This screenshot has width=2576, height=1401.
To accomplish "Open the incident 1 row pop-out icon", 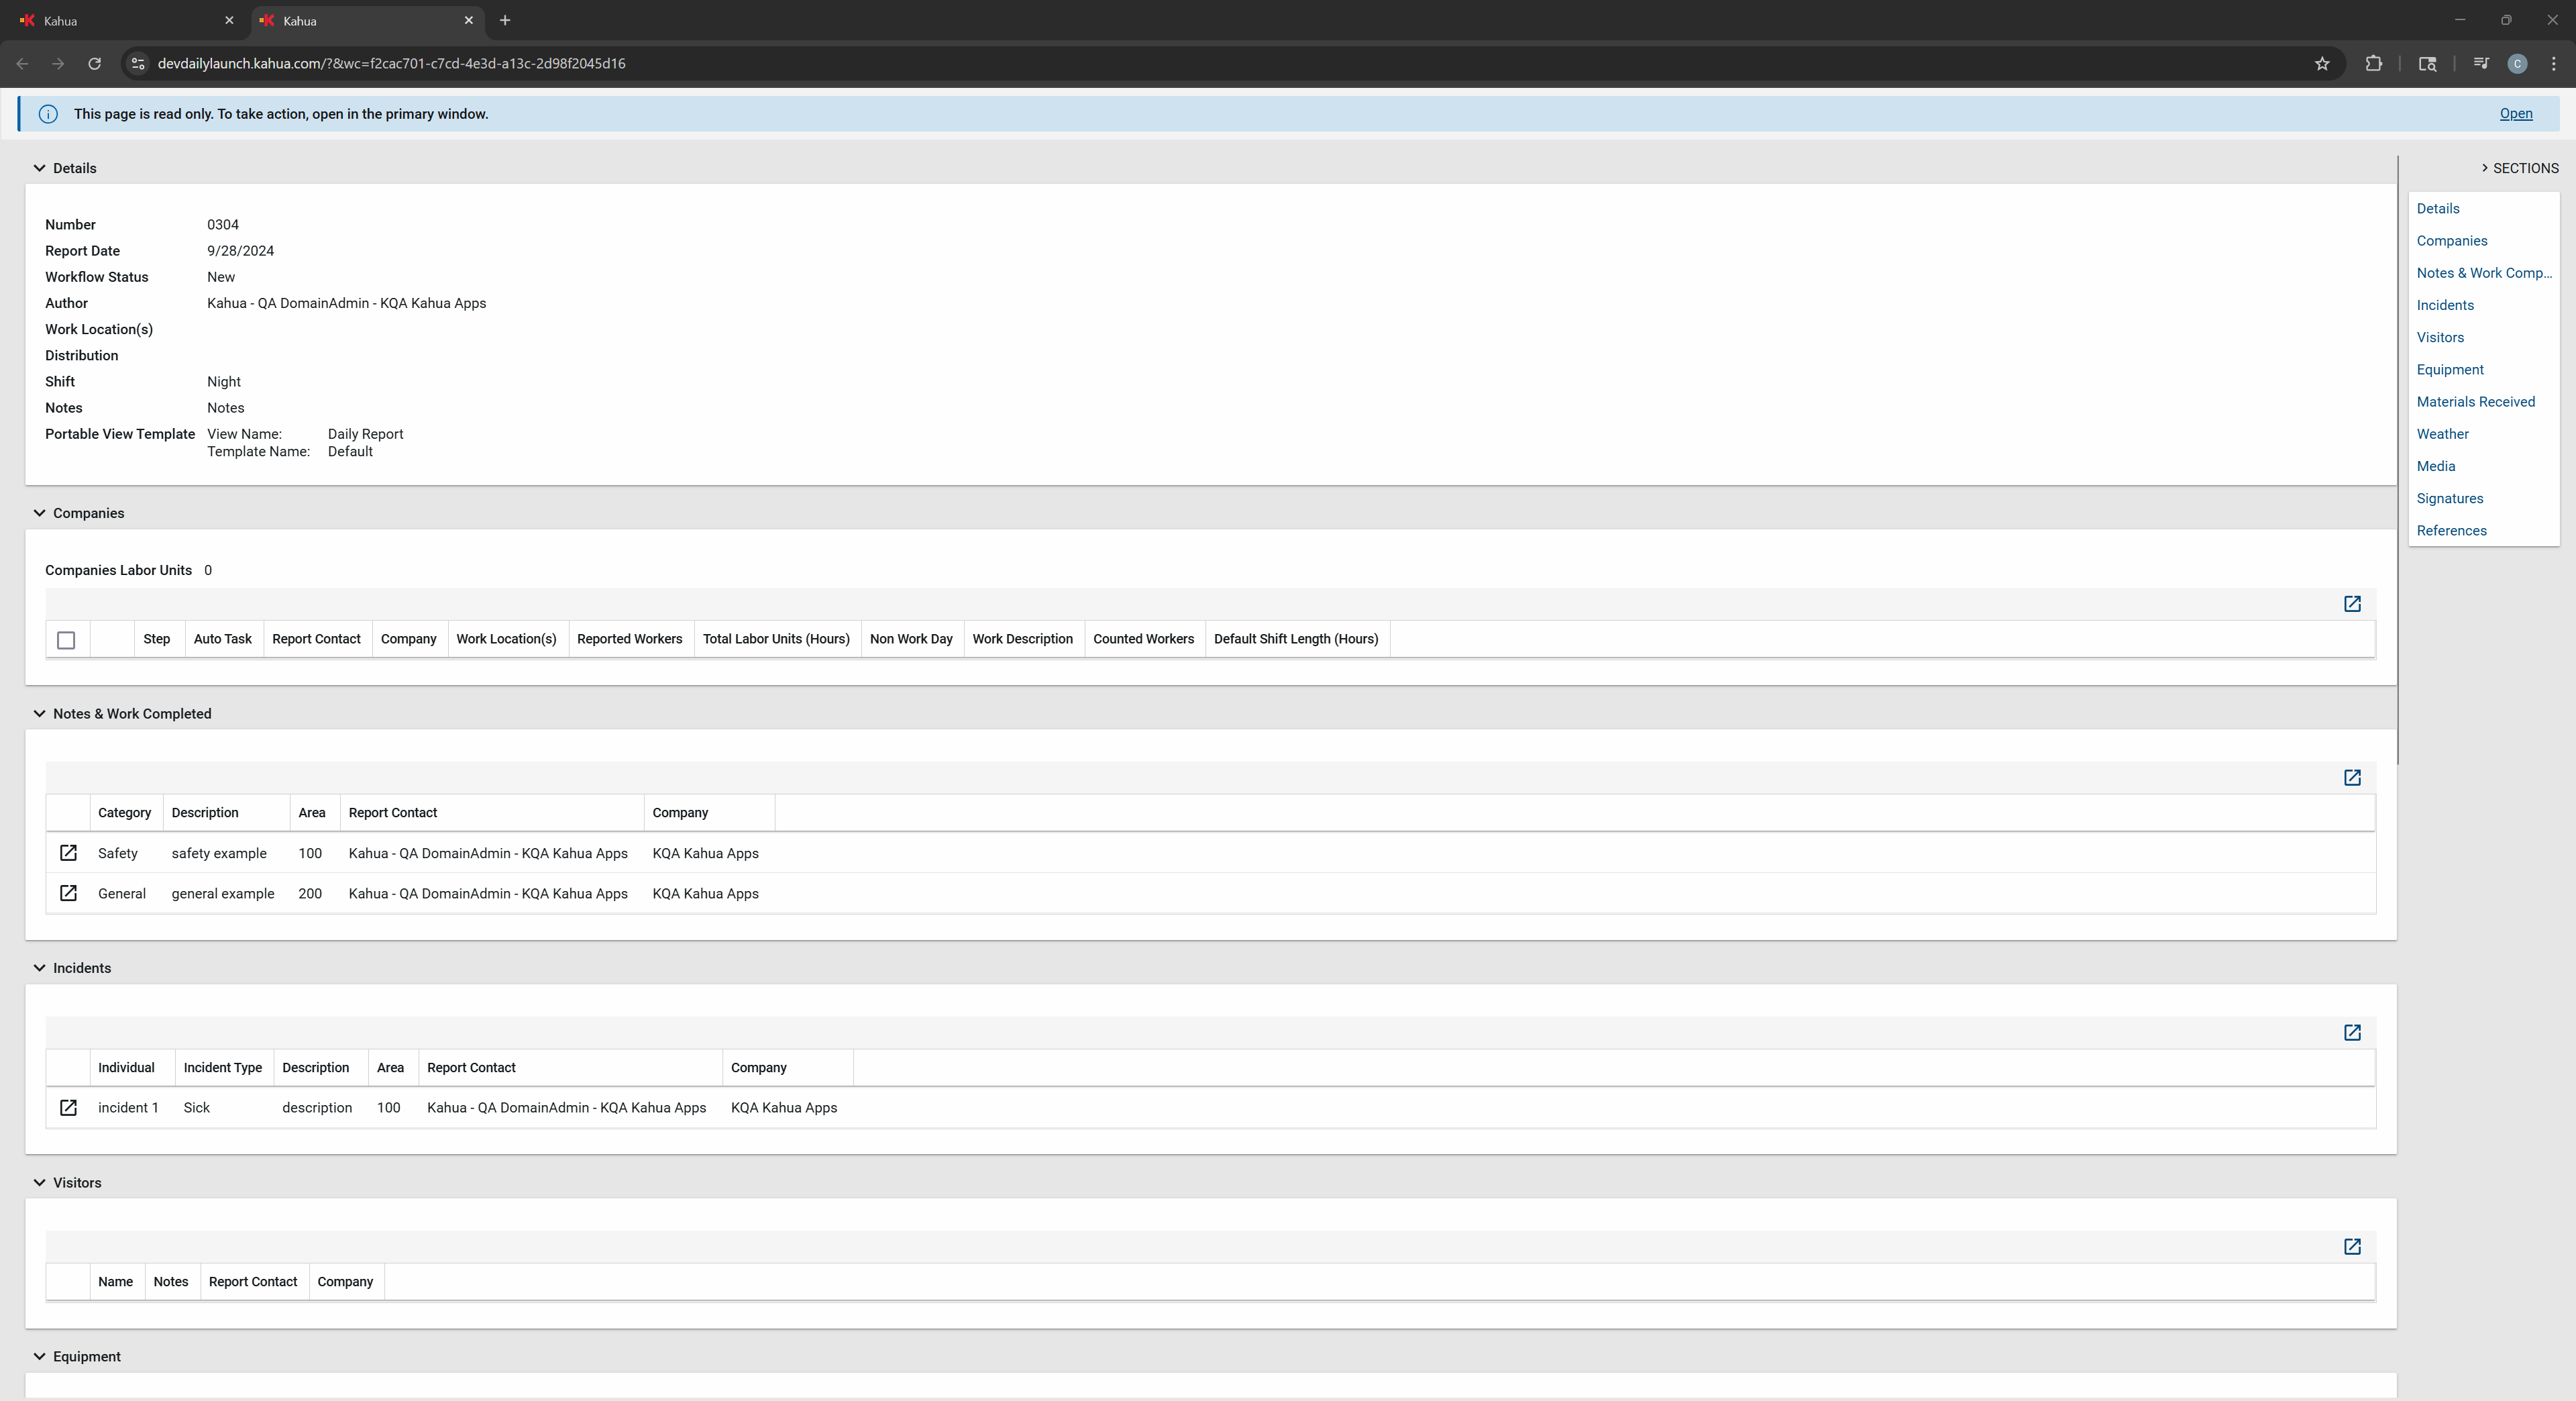I will pyautogui.click(x=68, y=1107).
